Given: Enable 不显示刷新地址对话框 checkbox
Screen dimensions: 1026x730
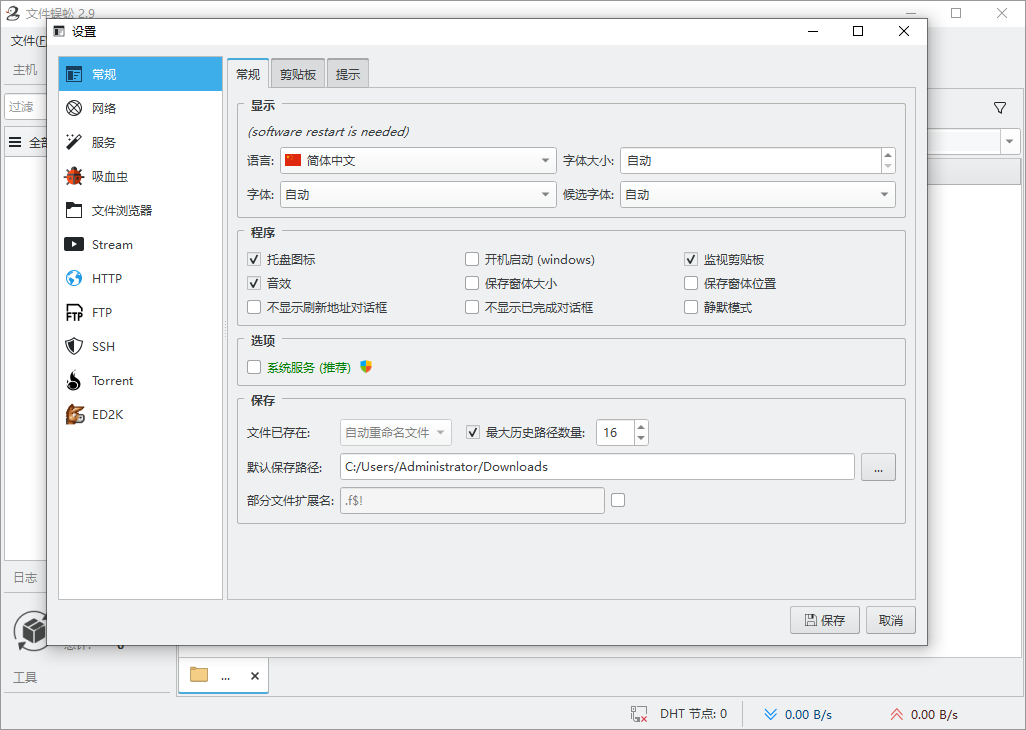Looking at the screenshot, I should 254,307.
